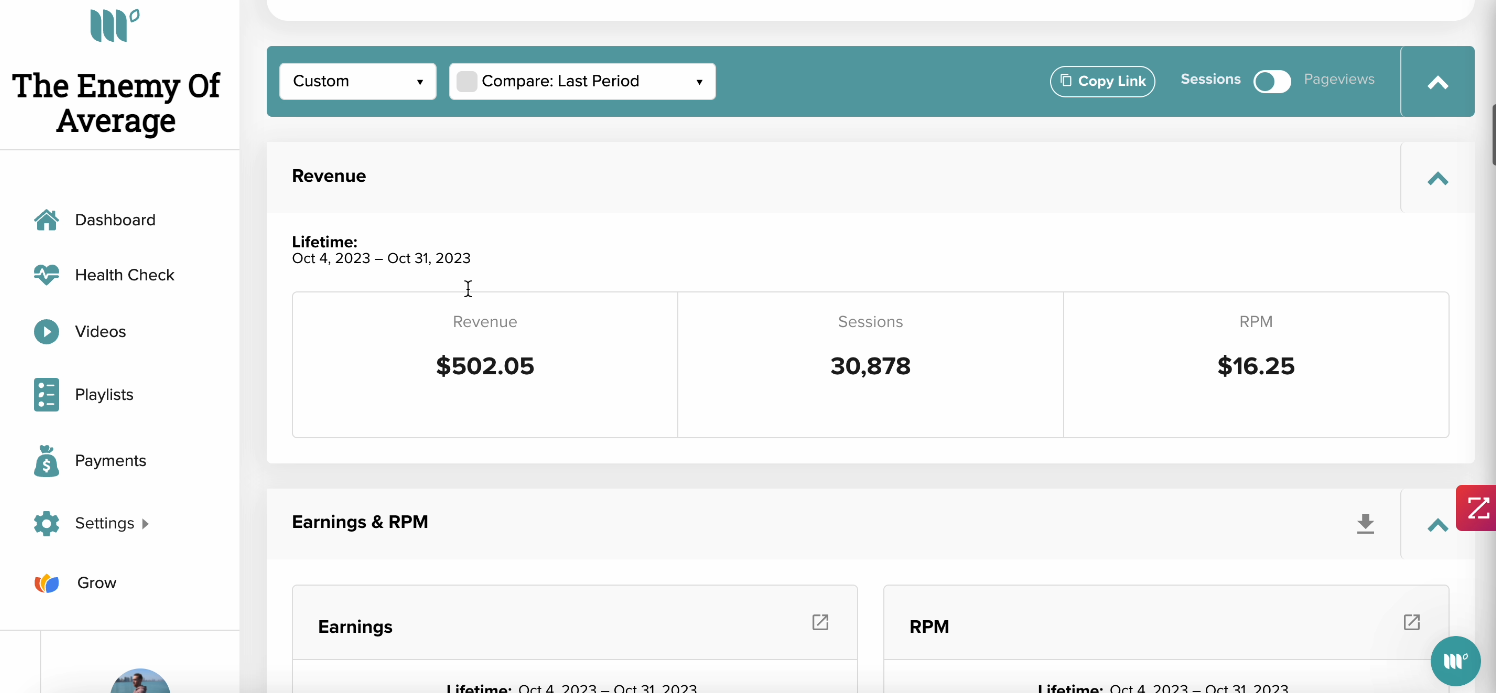Click the Videos play icon
This screenshot has width=1496, height=693.
[46, 332]
